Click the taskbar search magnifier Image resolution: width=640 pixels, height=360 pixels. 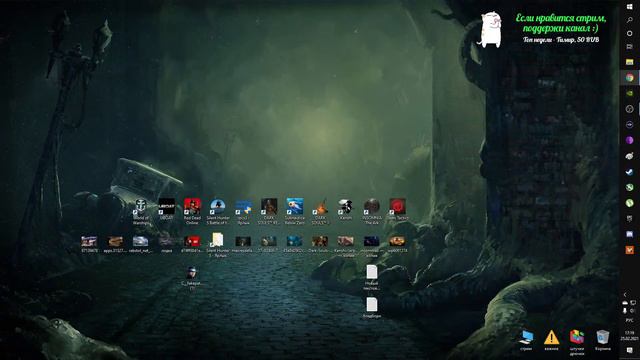pyautogui.click(x=630, y=20)
